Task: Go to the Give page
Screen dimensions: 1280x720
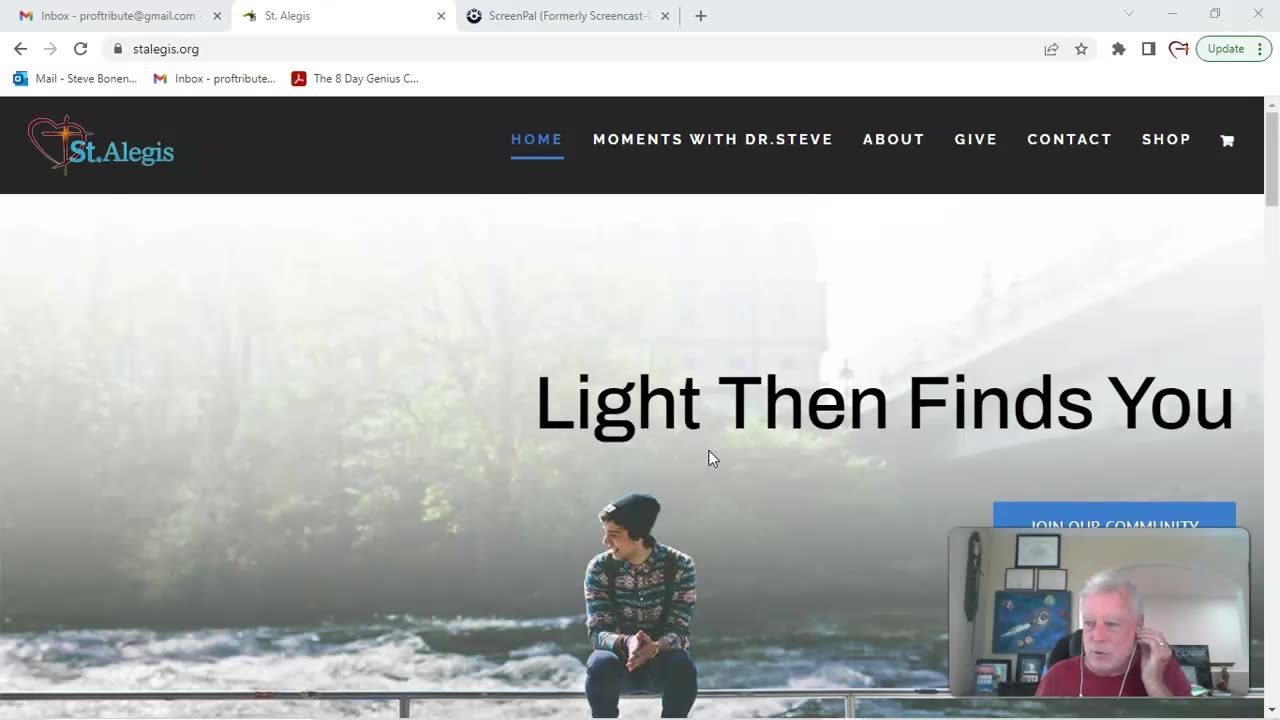Action: coord(976,140)
